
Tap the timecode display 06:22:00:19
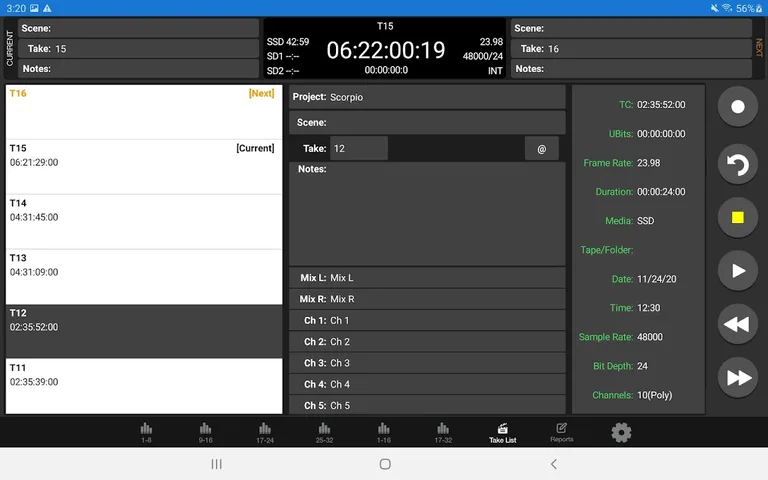point(386,50)
